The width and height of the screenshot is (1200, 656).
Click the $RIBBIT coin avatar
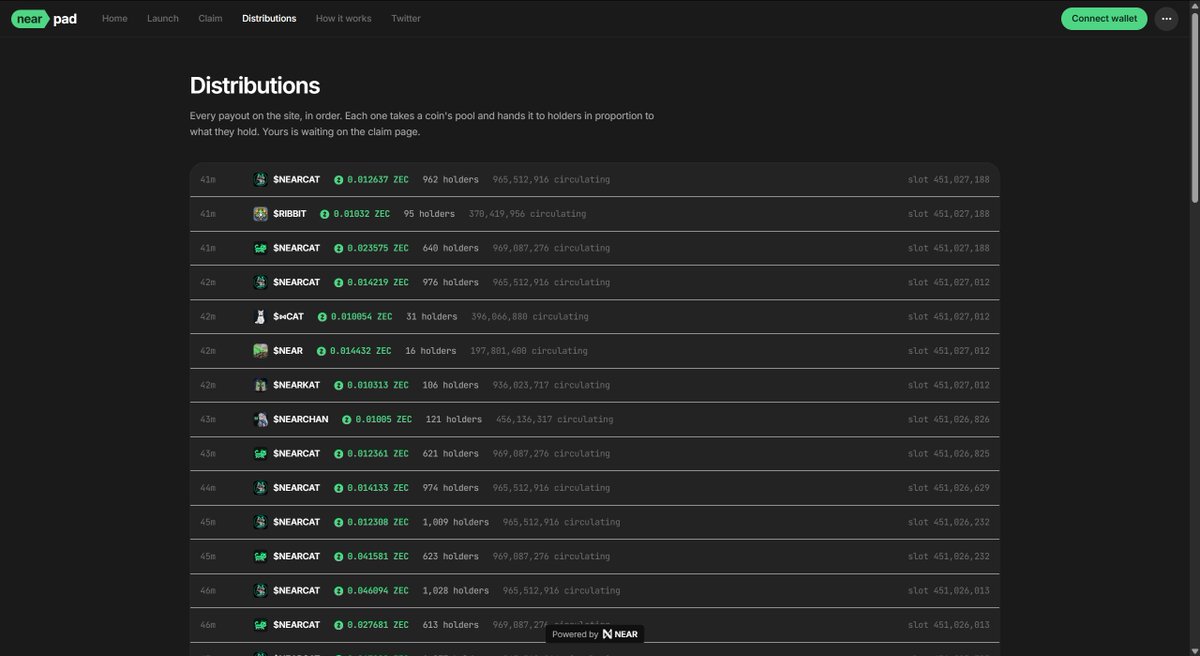[x=260, y=214]
